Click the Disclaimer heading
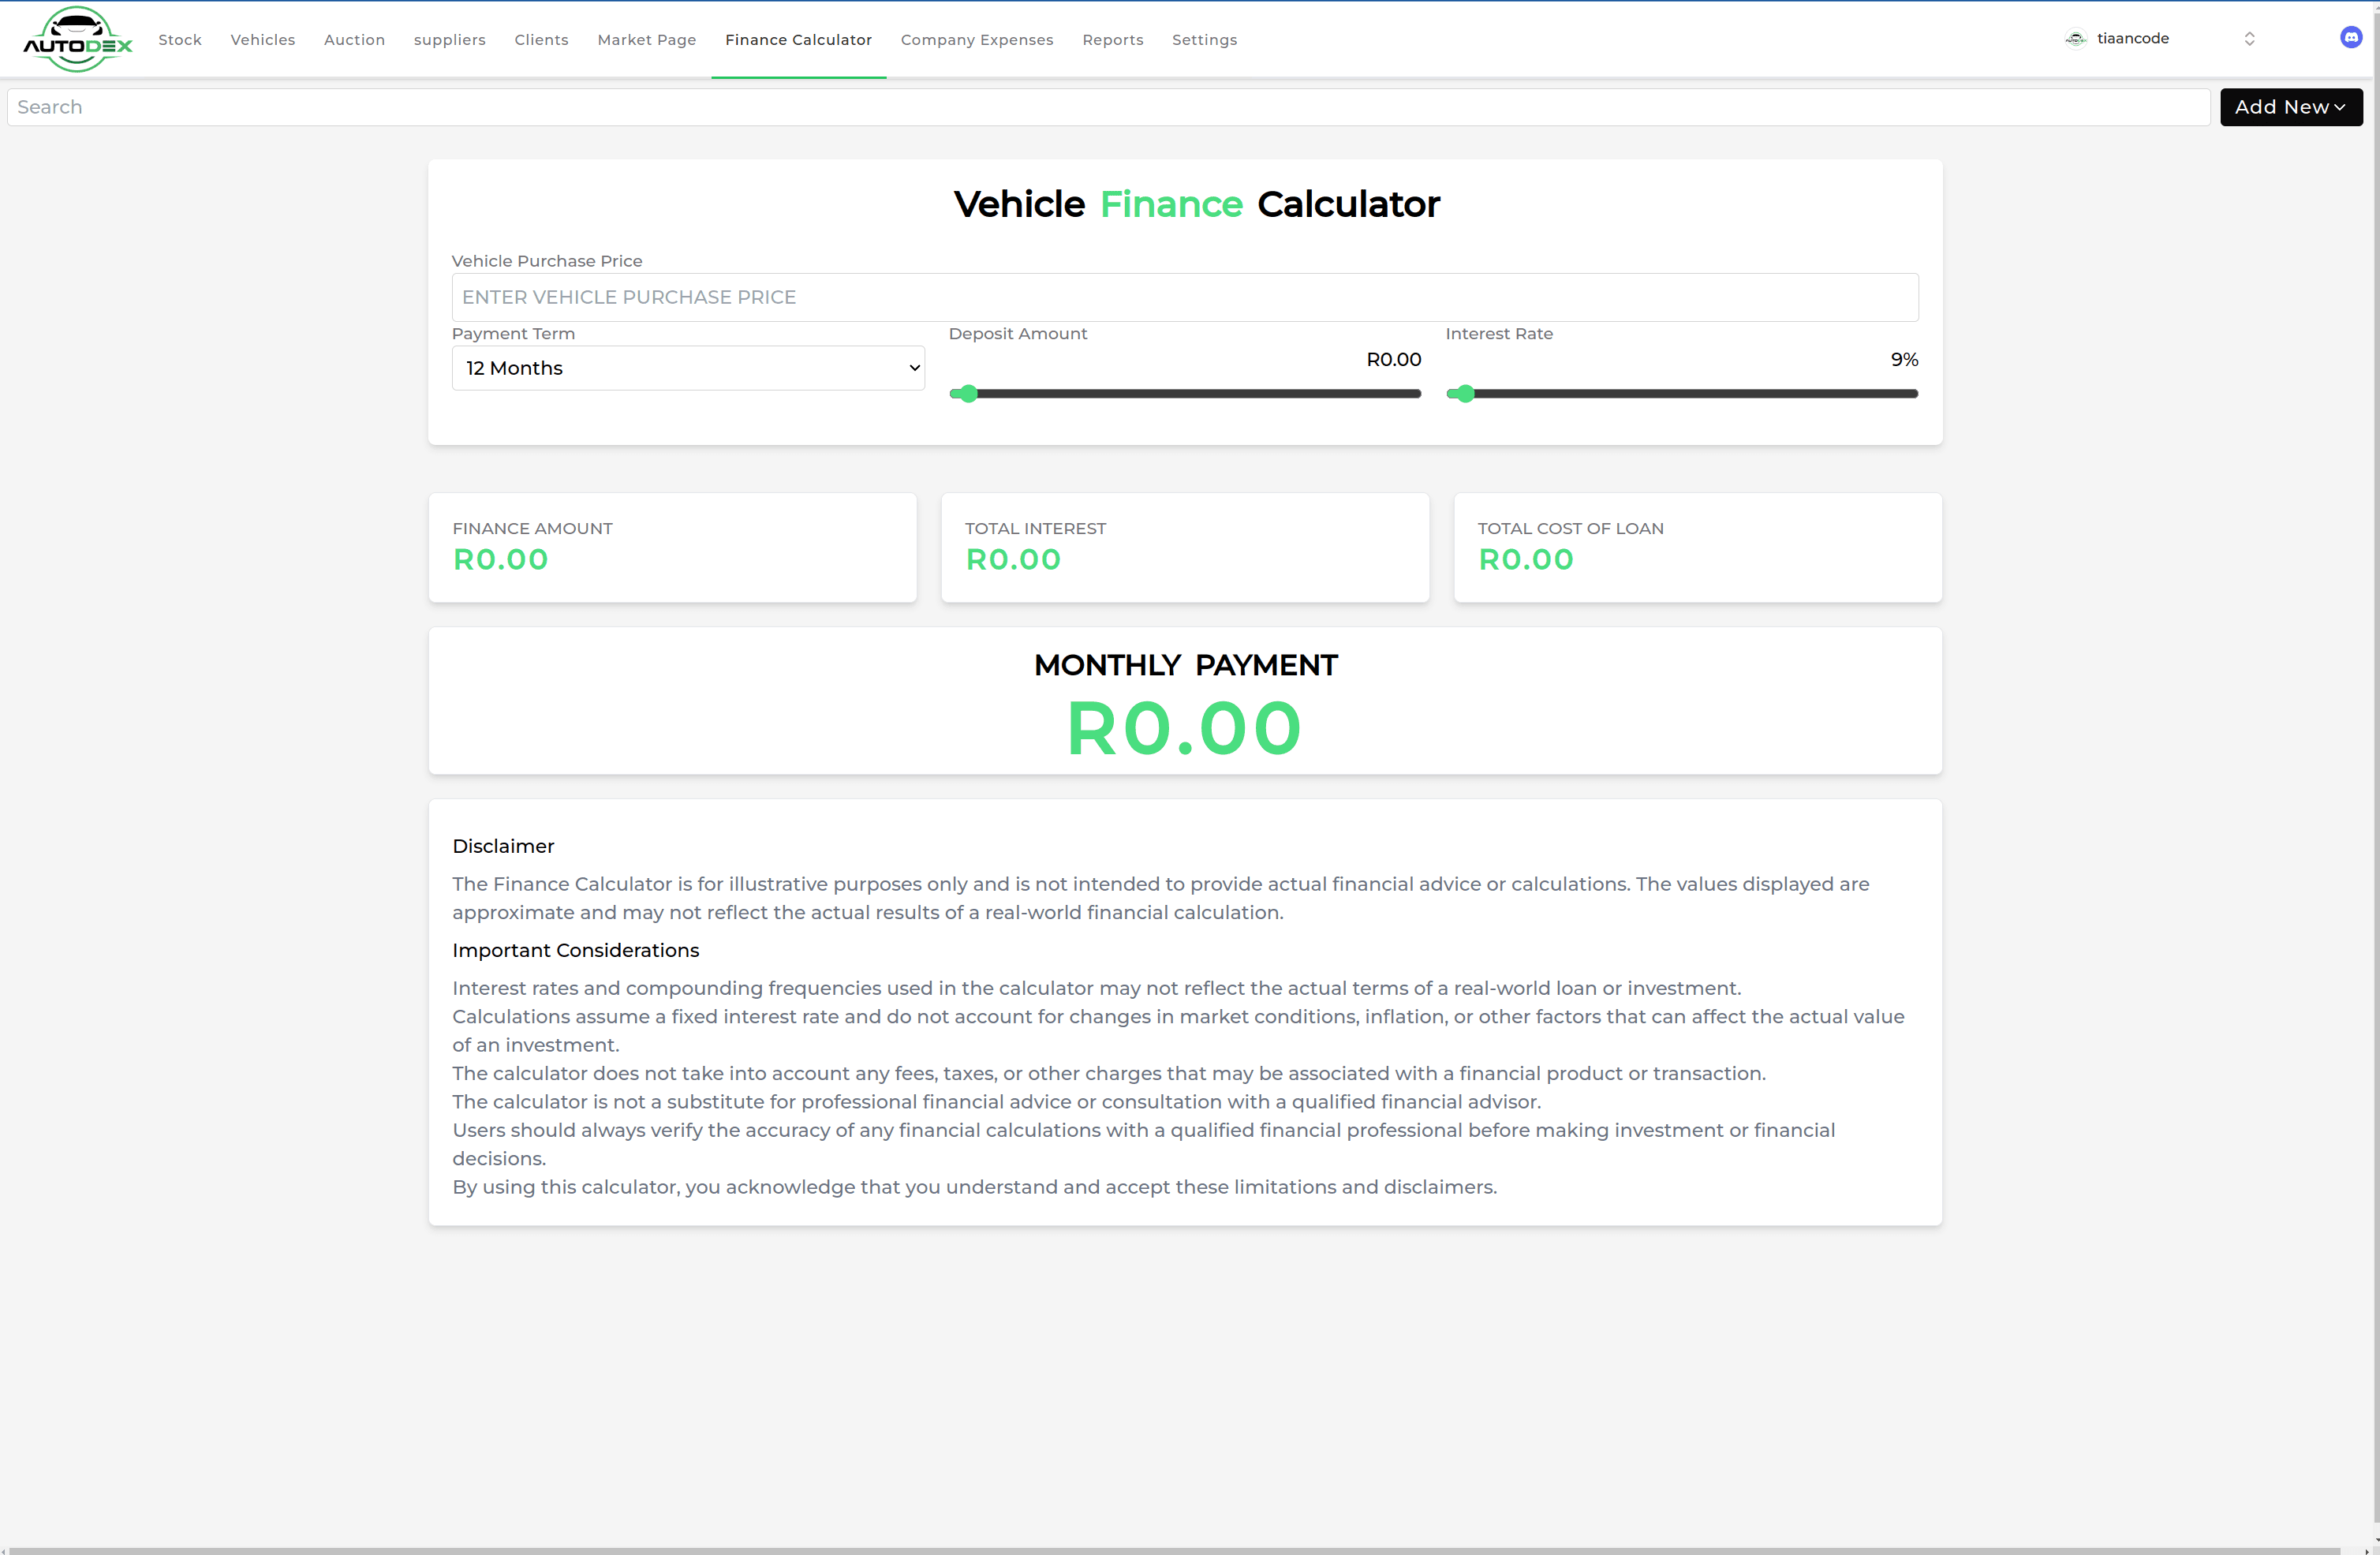The image size is (2380, 1555). coord(503,846)
